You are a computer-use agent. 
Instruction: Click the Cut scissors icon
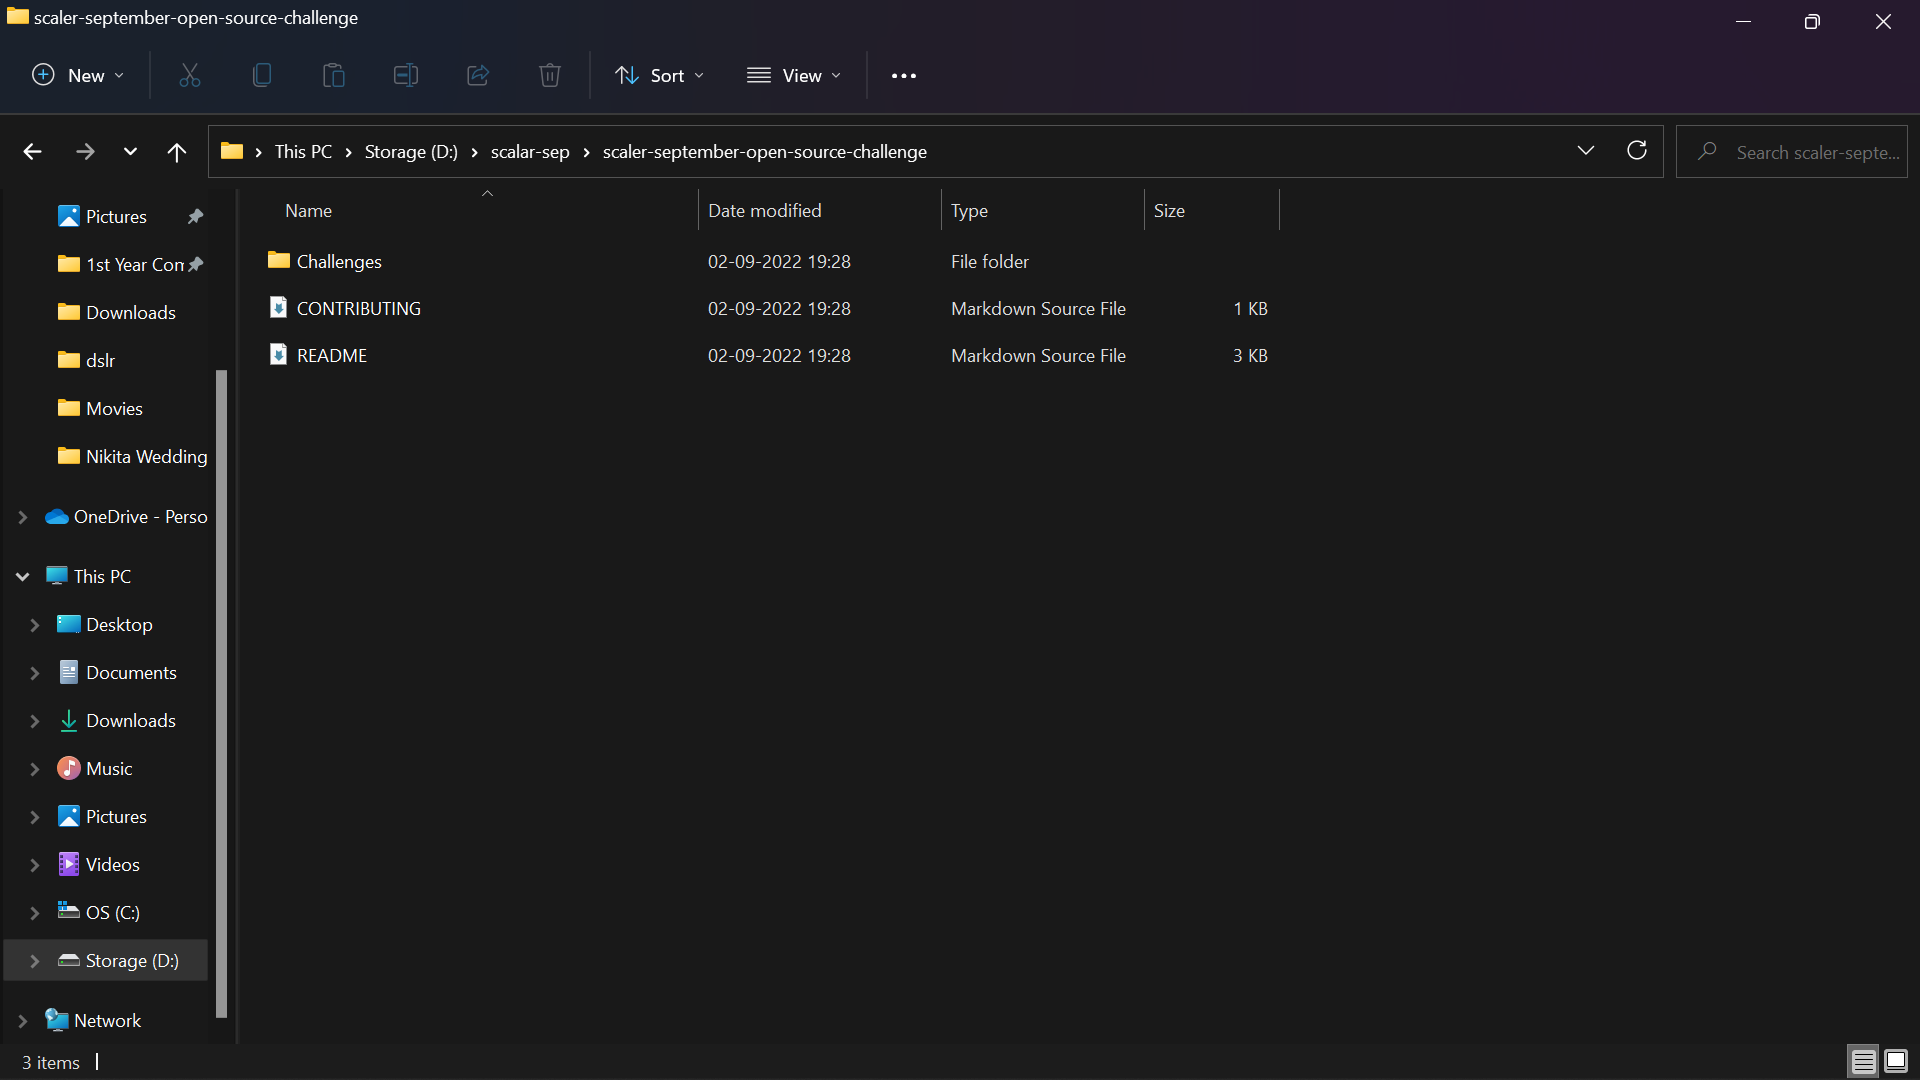(x=190, y=76)
